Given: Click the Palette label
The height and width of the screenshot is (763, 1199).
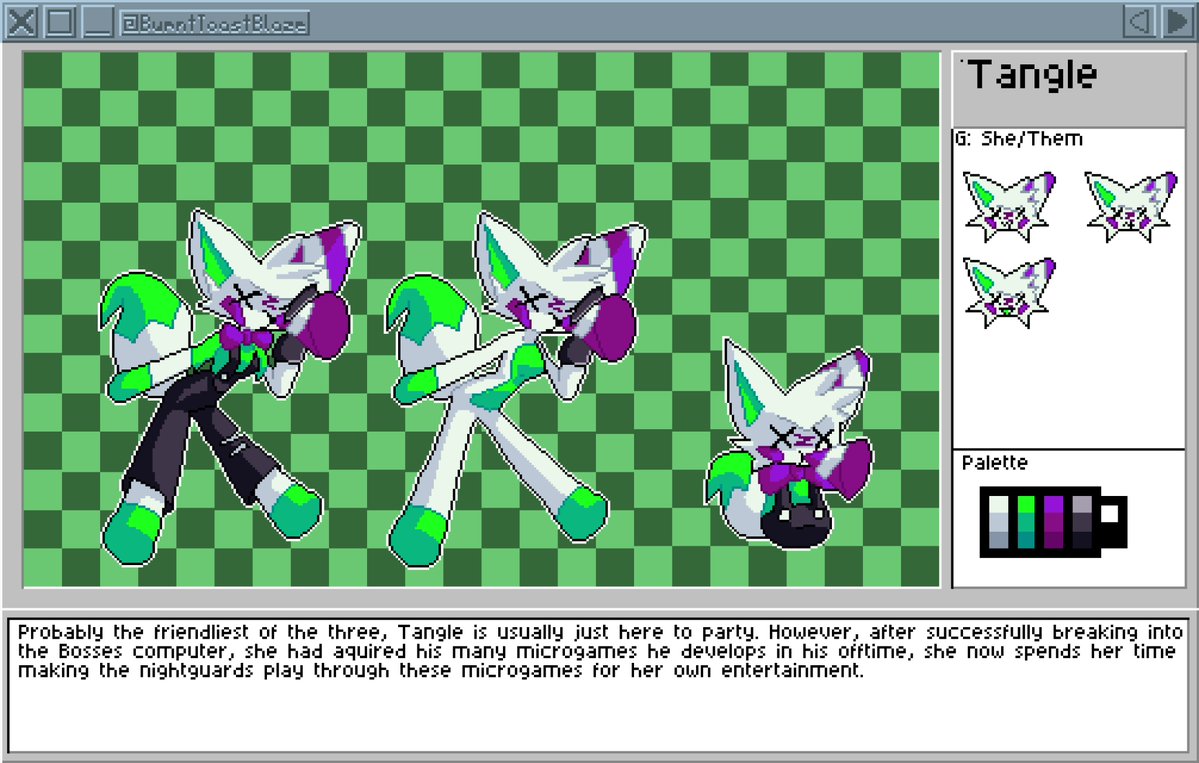Looking at the screenshot, I should (x=994, y=463).
